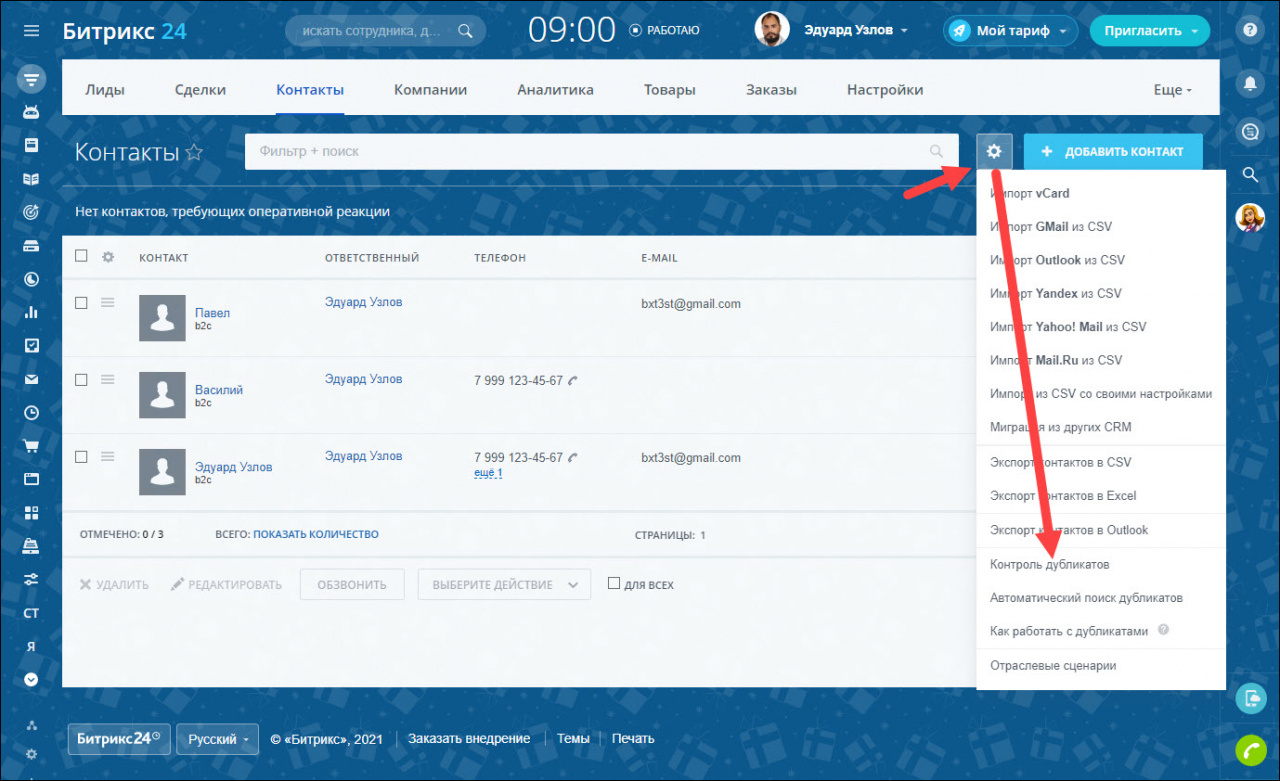Click magnifier icon in filter search box

(936, 151)
